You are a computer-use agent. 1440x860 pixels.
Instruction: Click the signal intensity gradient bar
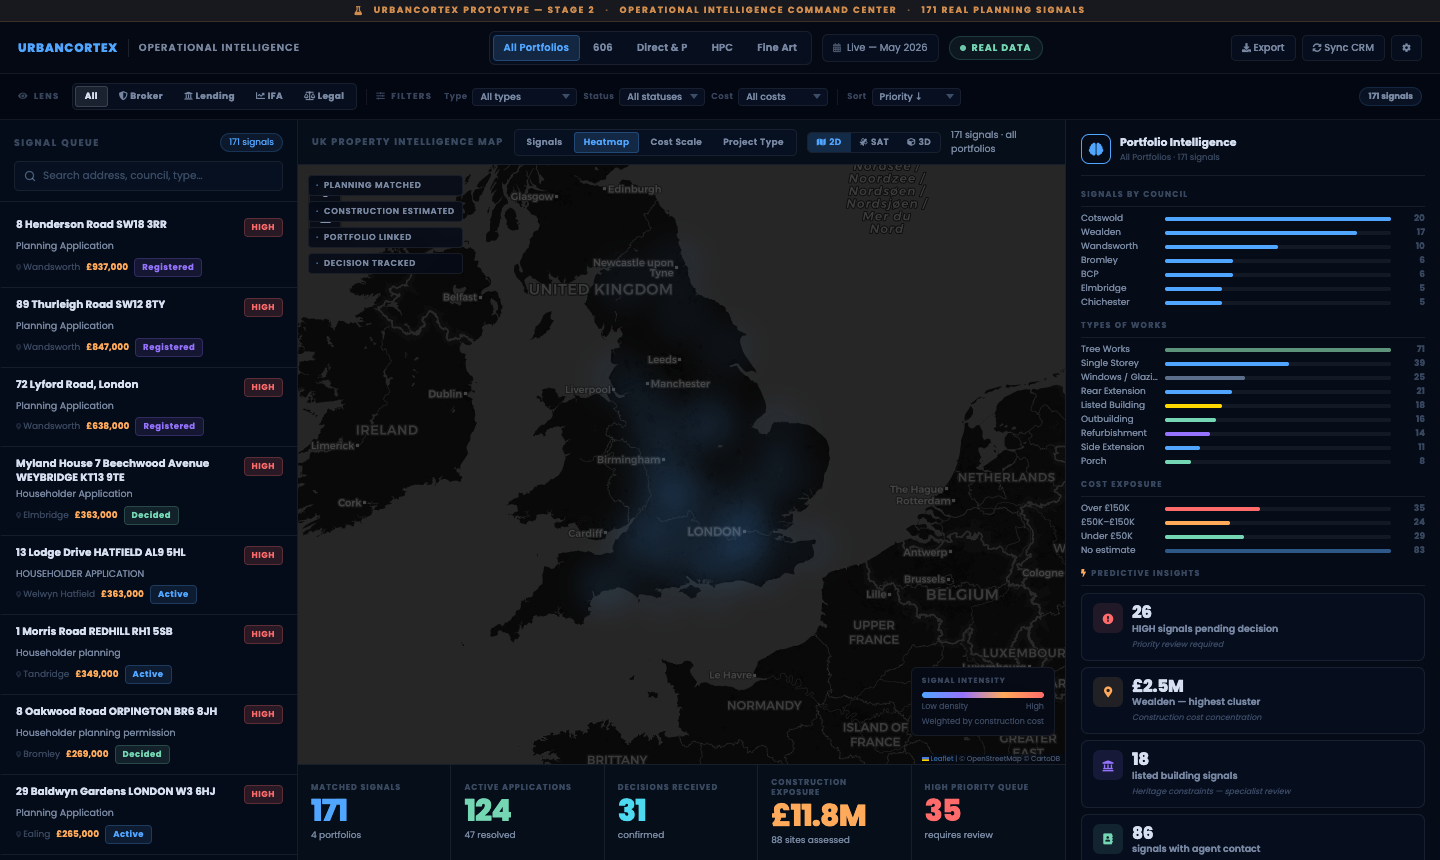(x=982, y=694)
